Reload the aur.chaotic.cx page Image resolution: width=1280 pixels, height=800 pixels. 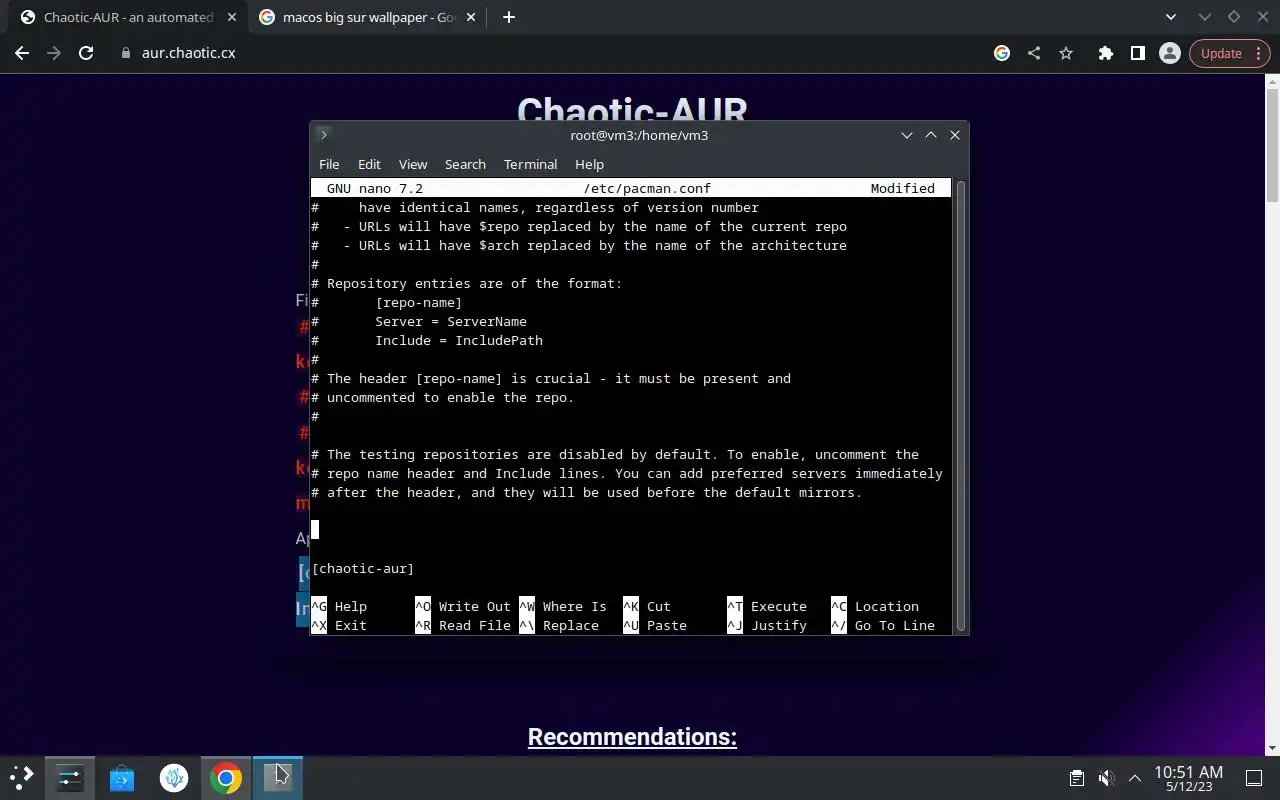click(86, 53)
